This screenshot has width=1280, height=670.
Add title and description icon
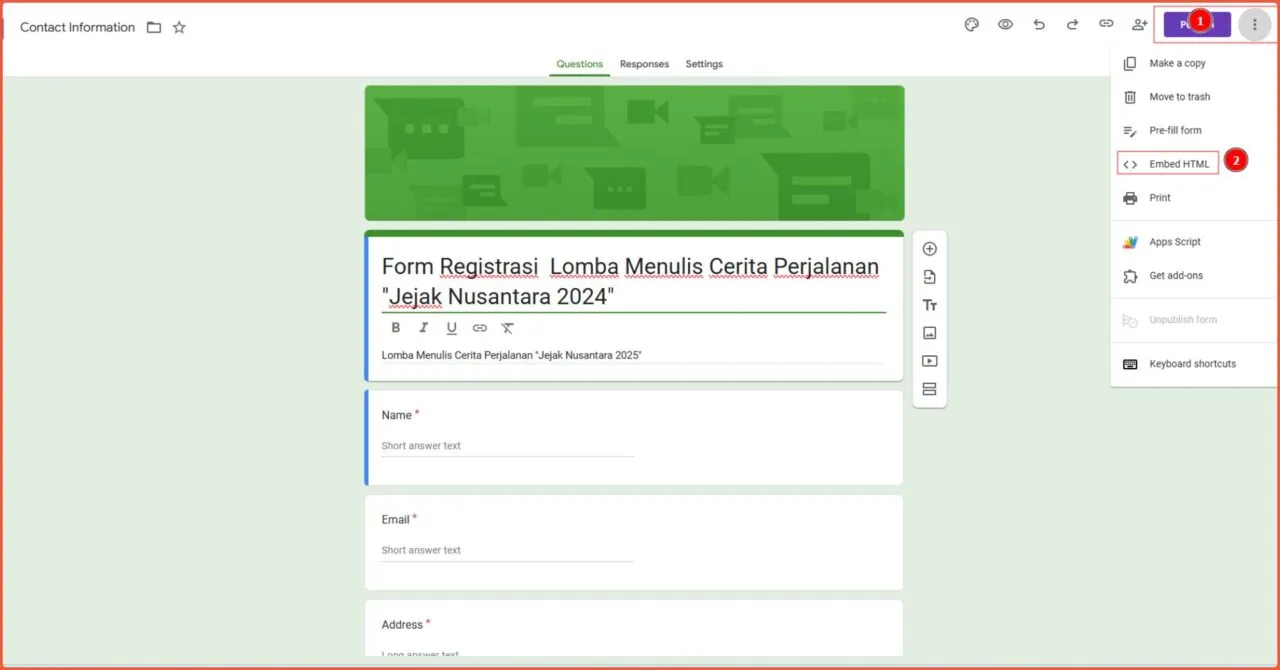pos(929,305)
